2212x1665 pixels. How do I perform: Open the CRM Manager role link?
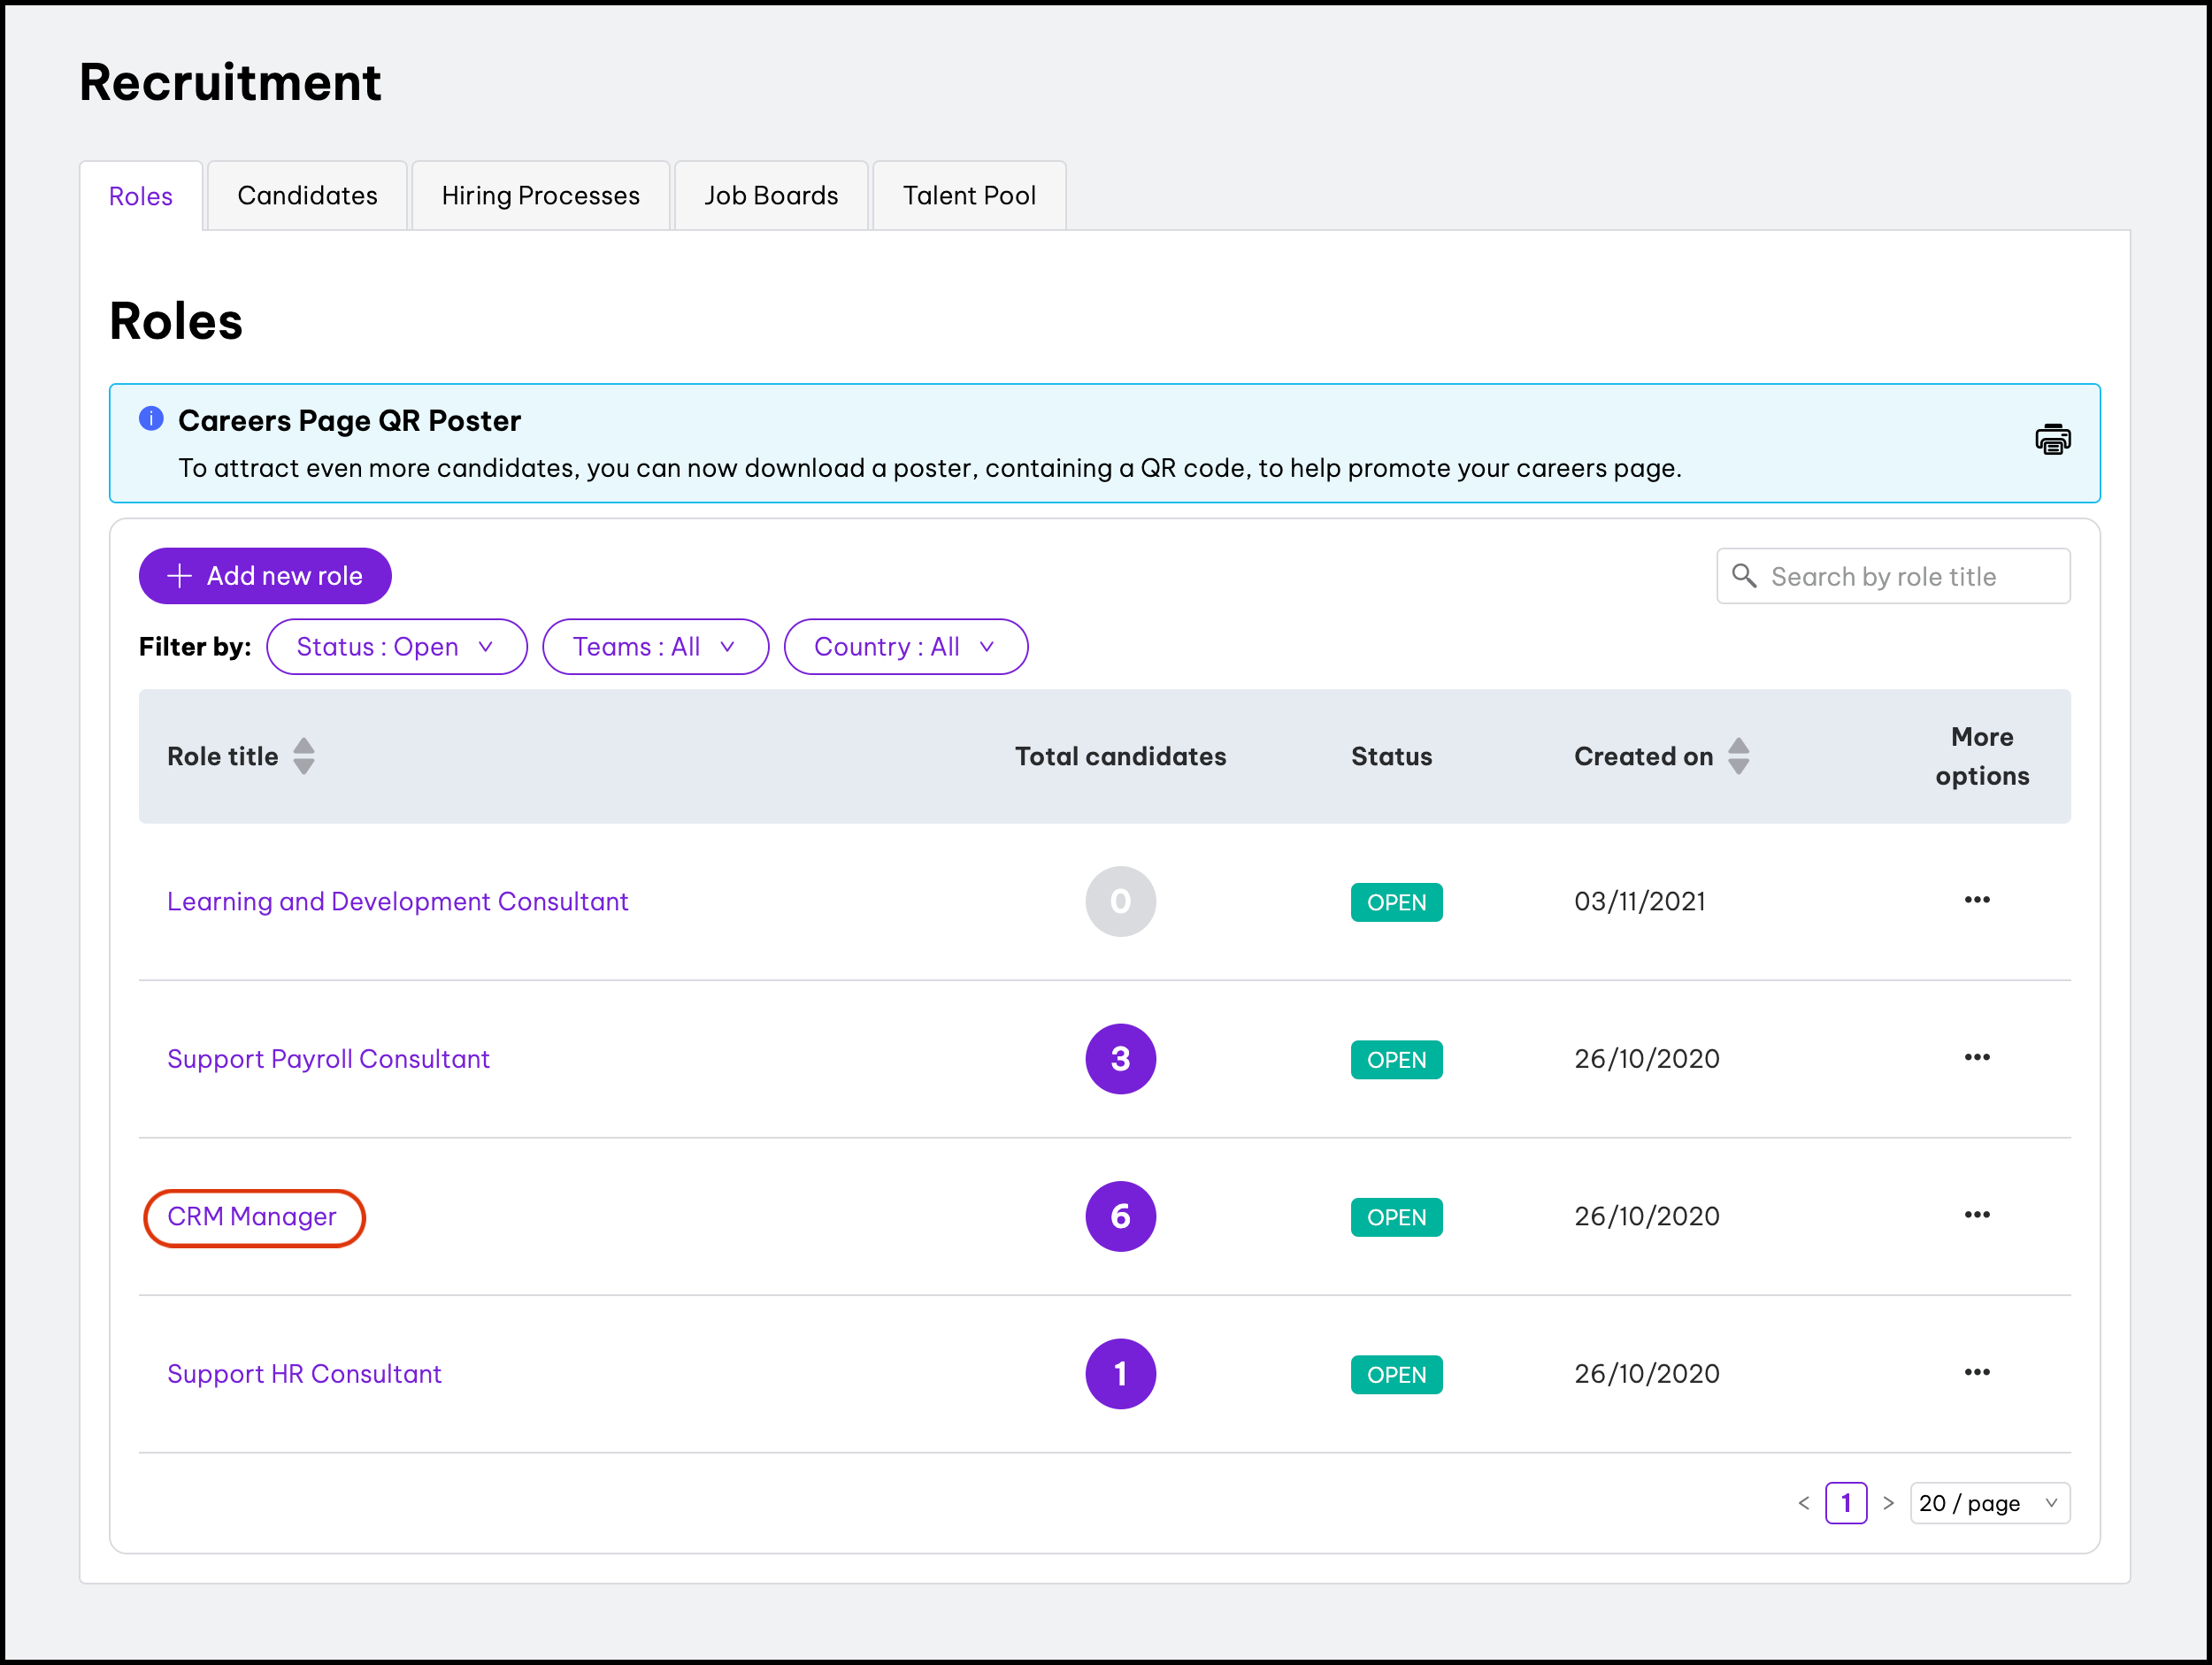(252, 1217)
